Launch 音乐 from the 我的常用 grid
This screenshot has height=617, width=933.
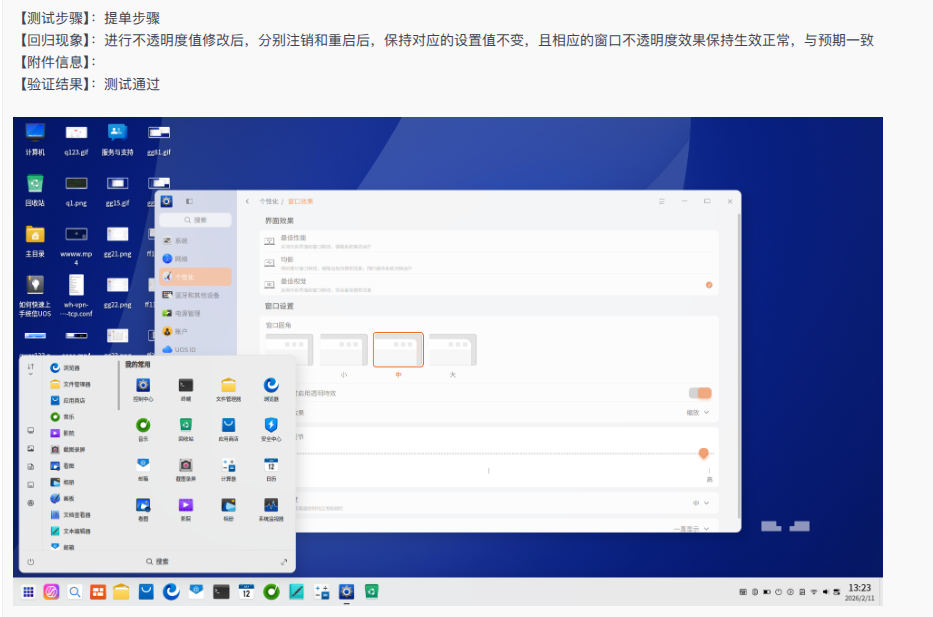pyautogui.click(x=143, y=428)
